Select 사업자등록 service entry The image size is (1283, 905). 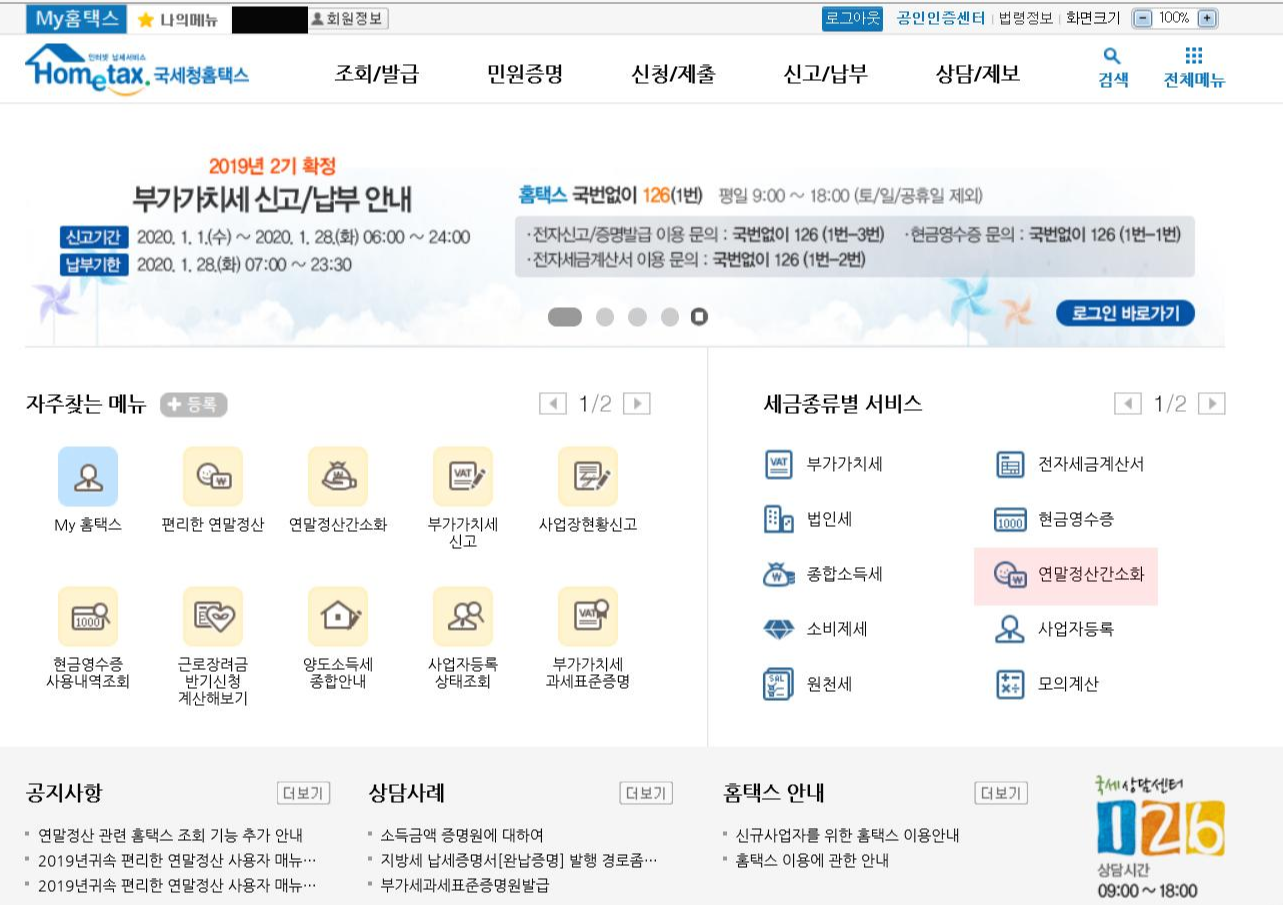click(1054, 629)
